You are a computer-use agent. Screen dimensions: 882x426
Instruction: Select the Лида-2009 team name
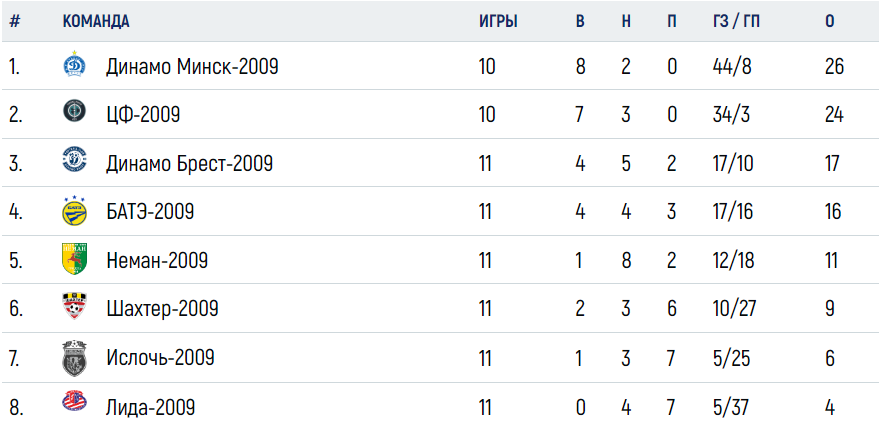tap(151, 407)
